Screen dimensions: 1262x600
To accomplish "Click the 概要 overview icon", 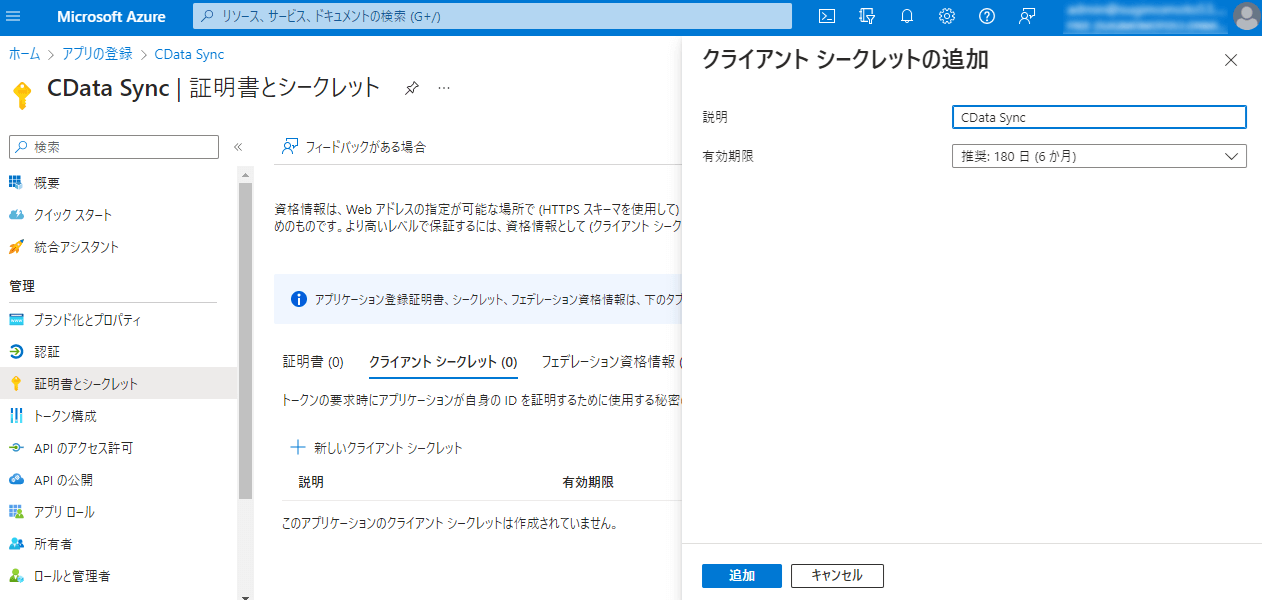I will click(16, 183).
